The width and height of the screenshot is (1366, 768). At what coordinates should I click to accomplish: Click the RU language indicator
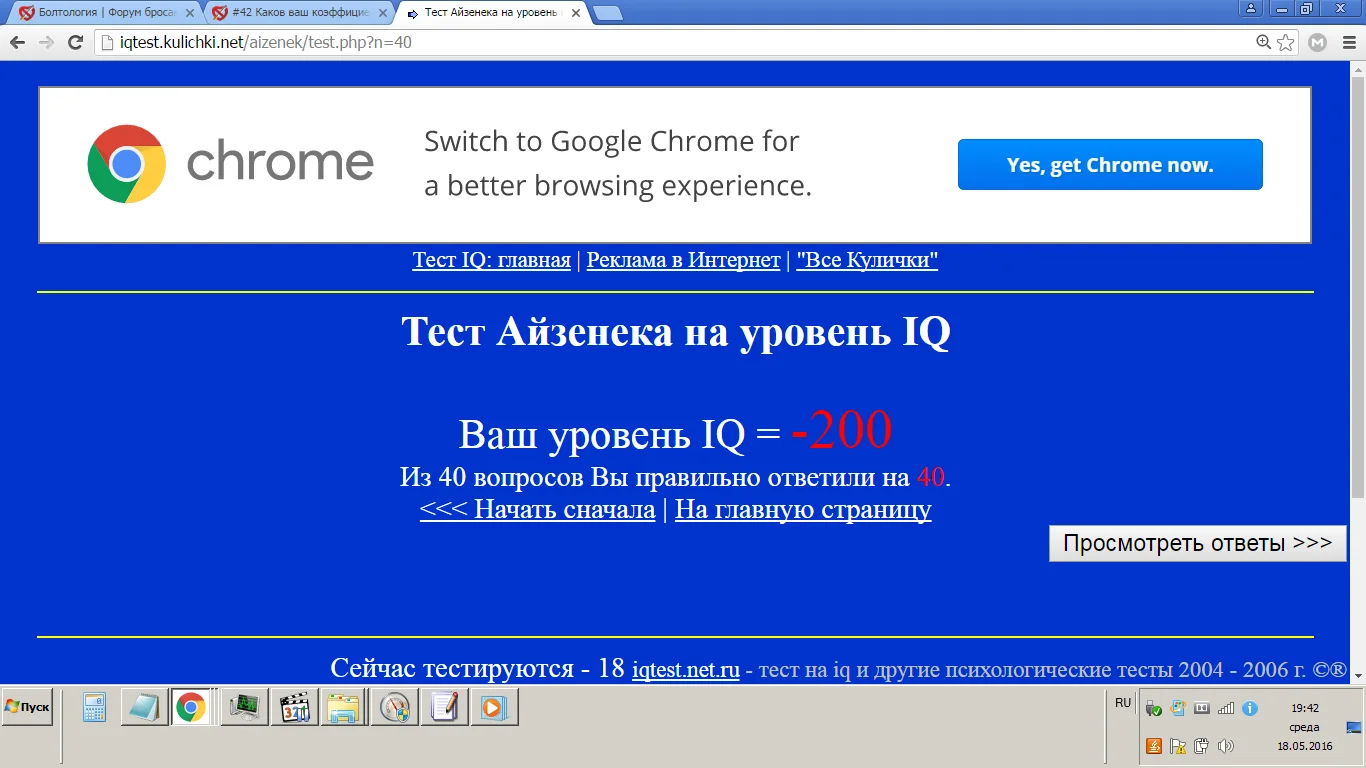coord(1123,703)
